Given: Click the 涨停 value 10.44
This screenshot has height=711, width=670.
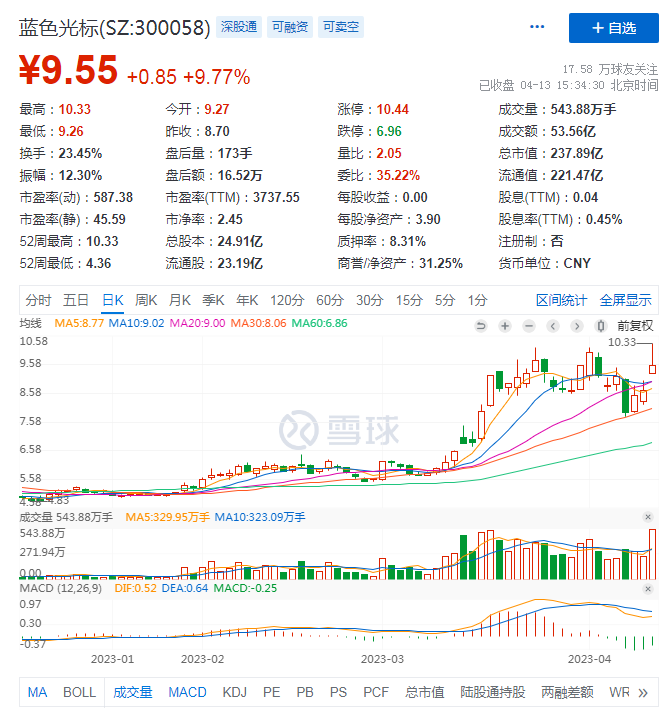Looking at the screenshot, I should tap(393, 110).
